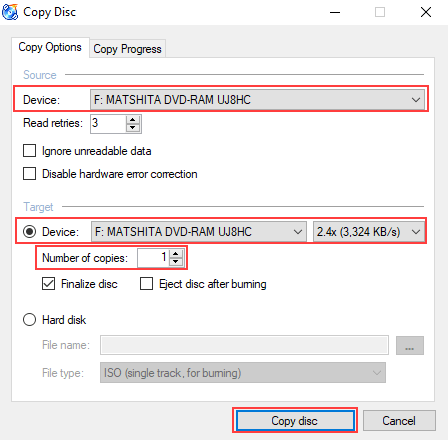
Task: Check Disable hardware error correction
Action: [x=29, y=174]
